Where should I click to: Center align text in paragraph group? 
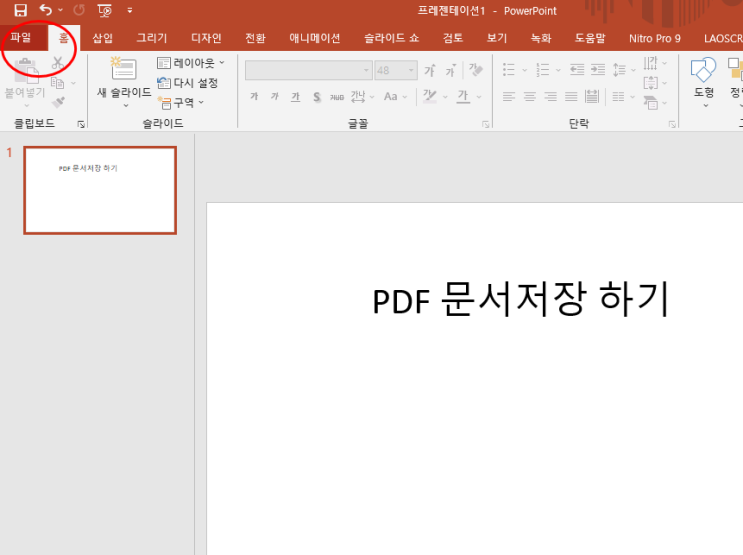(x=530, y=97)
